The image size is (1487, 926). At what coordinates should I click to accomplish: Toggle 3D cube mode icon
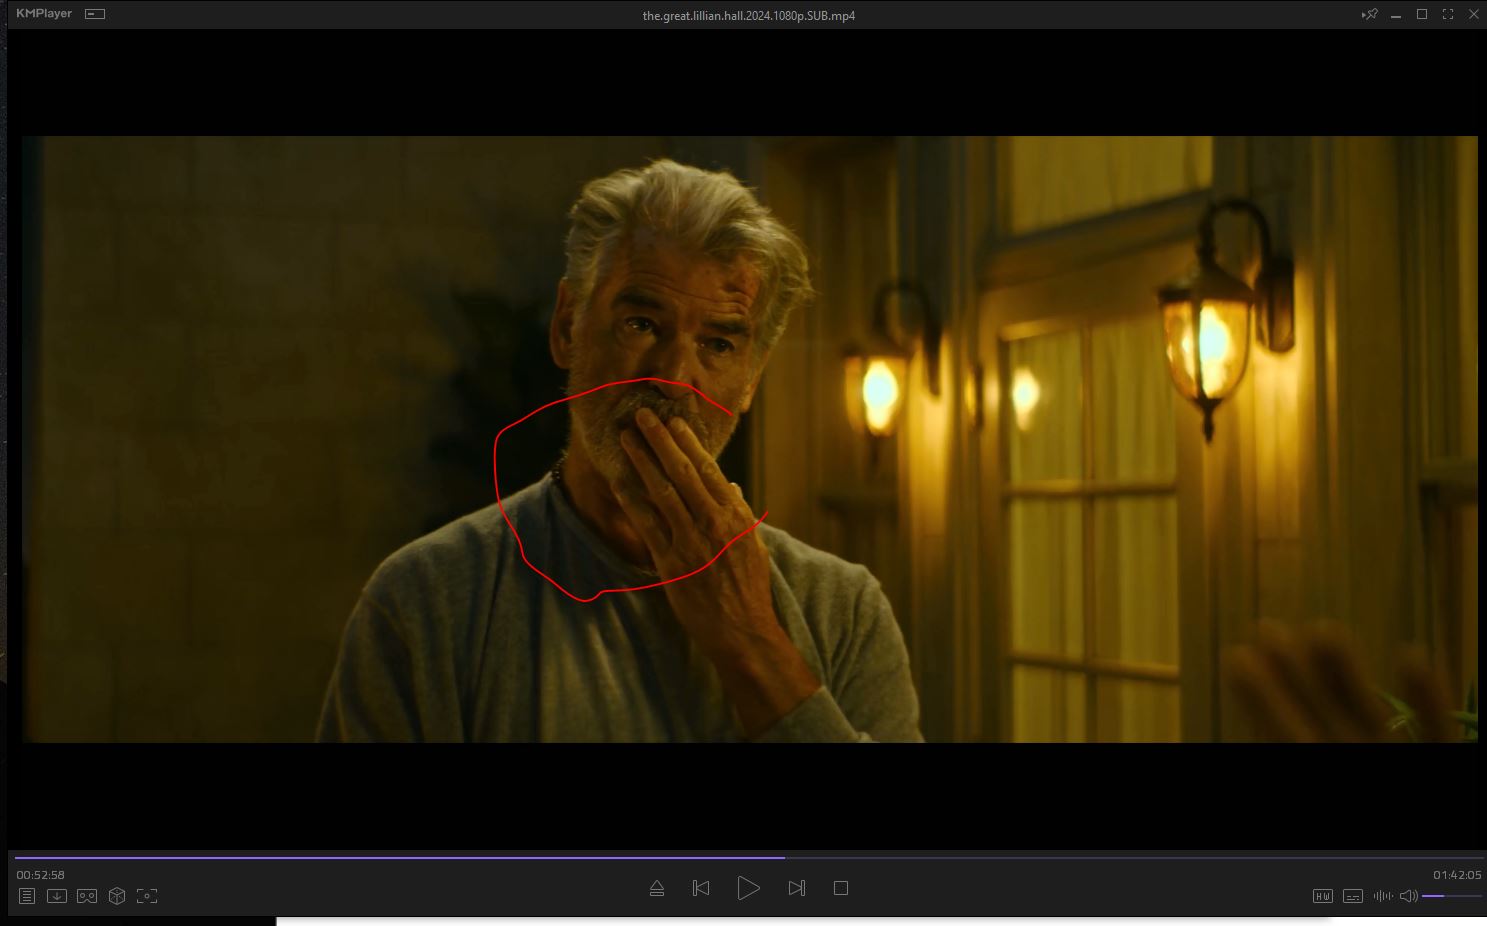(x=117, y=896)
